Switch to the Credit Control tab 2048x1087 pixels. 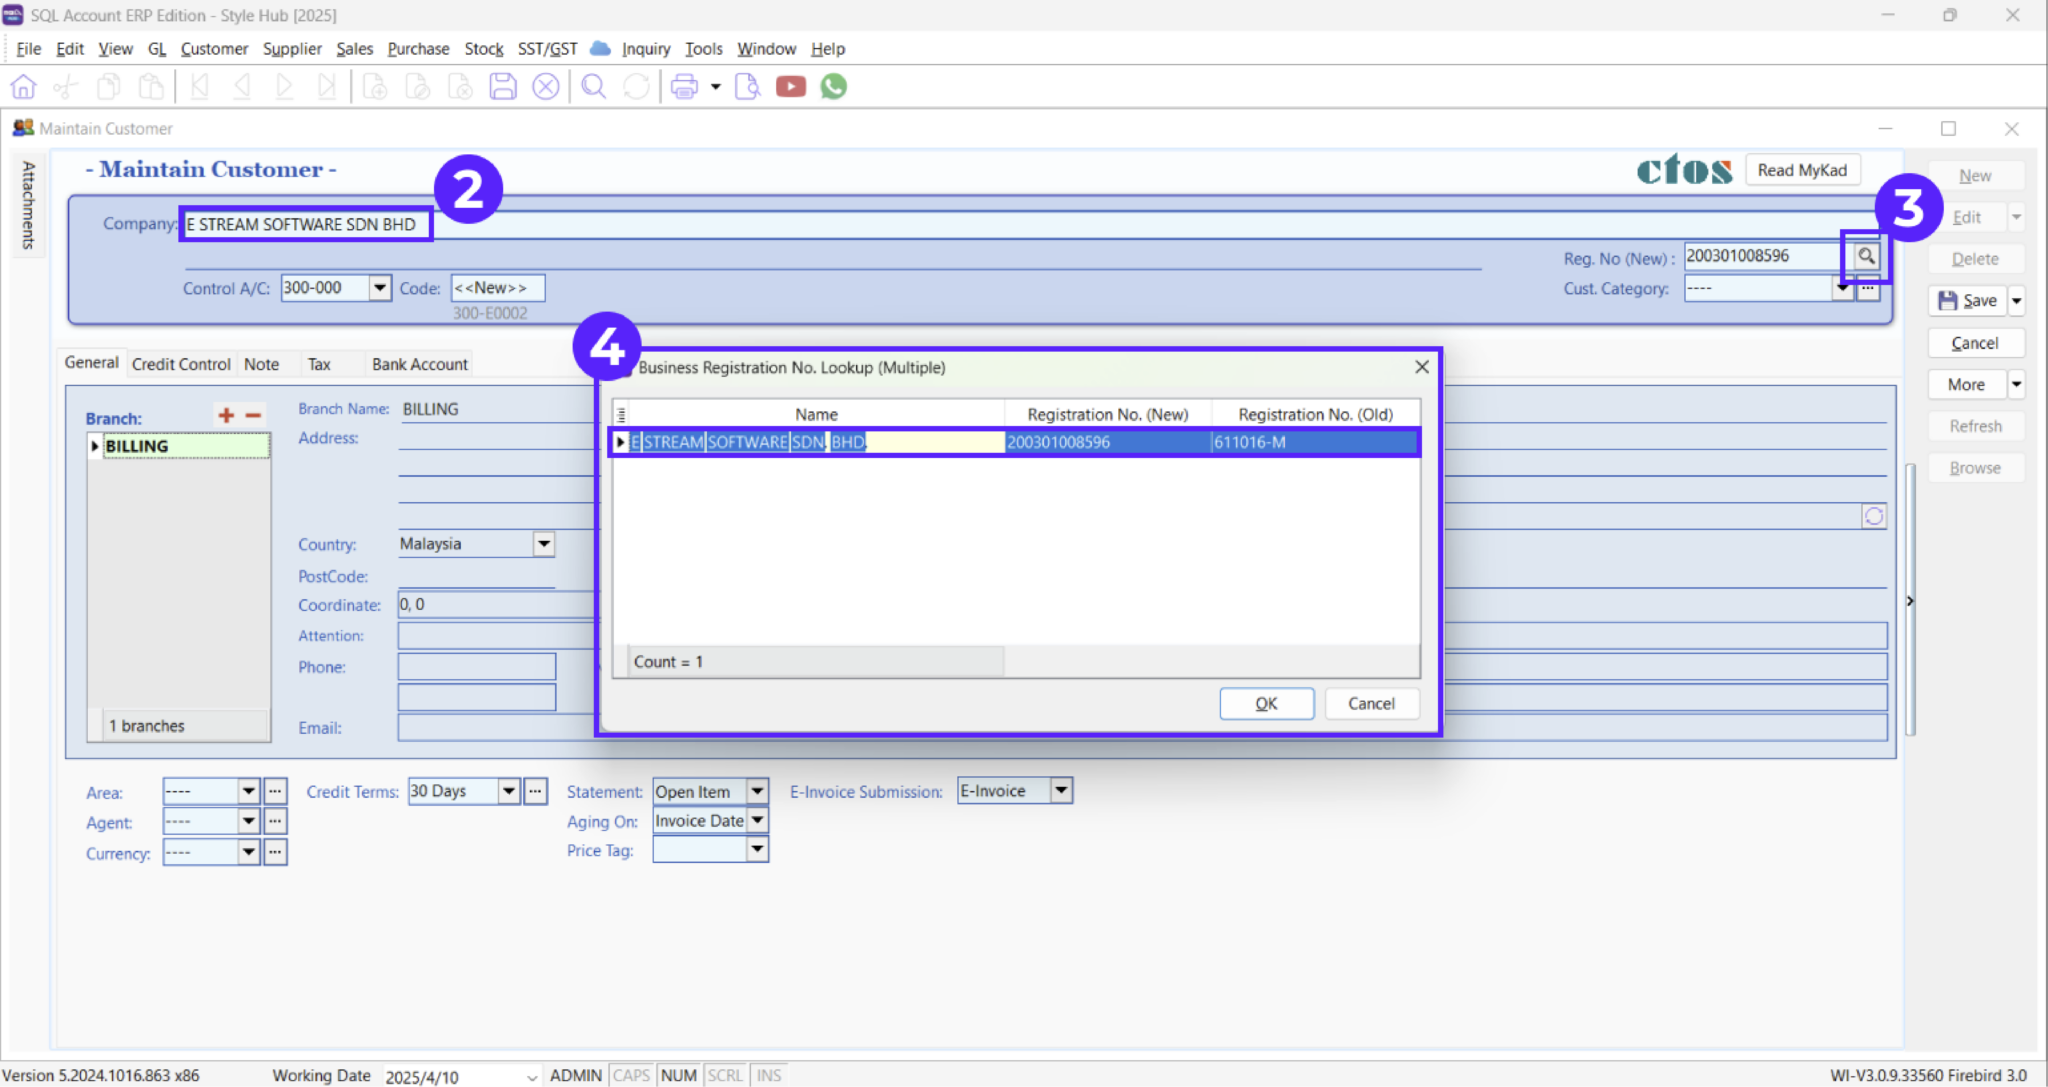(x=180, y=363)
